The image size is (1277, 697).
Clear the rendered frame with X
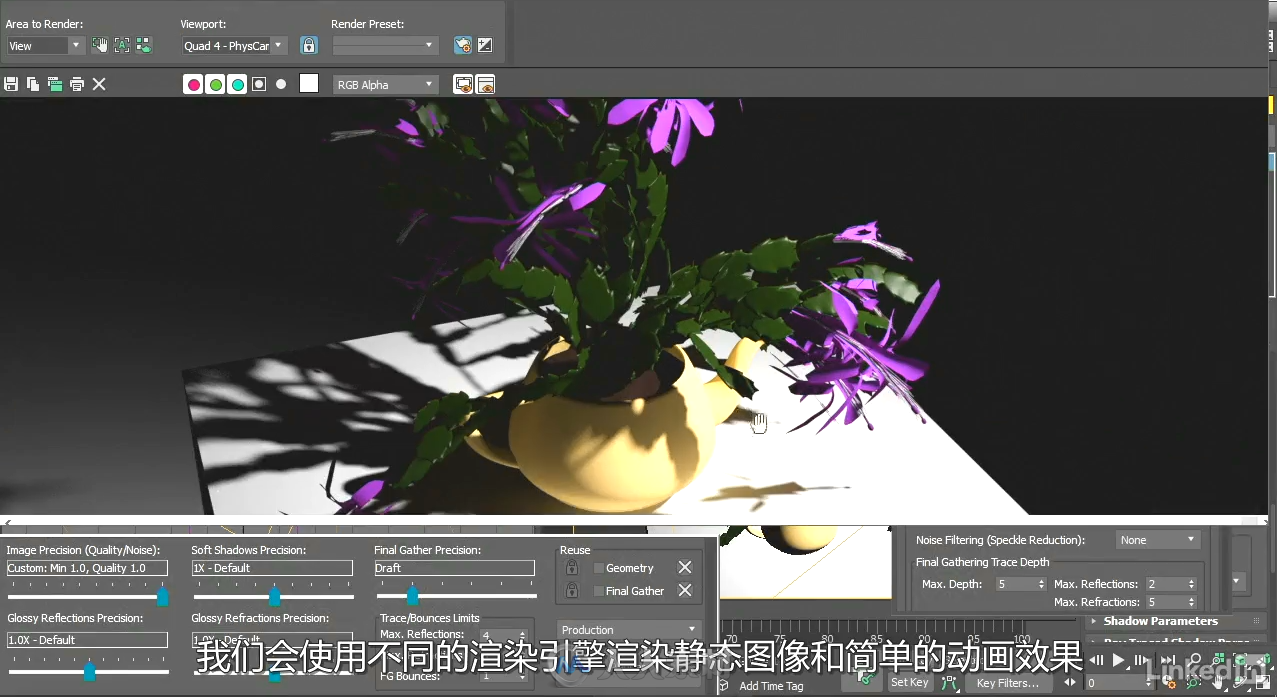[x=99, y=84]
